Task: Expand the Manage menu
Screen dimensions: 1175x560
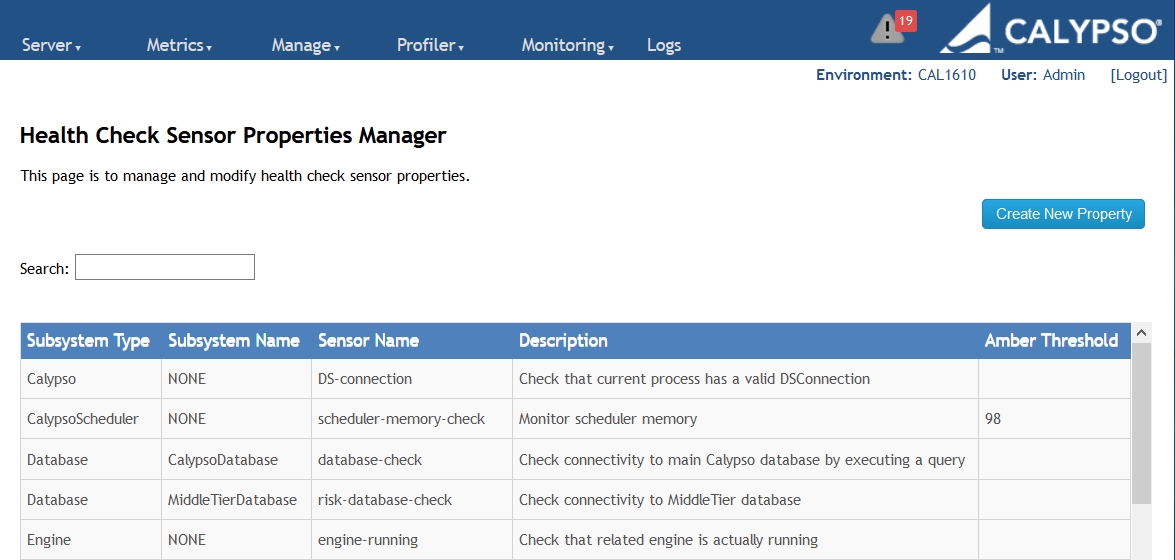Action: tap(306, 45)
